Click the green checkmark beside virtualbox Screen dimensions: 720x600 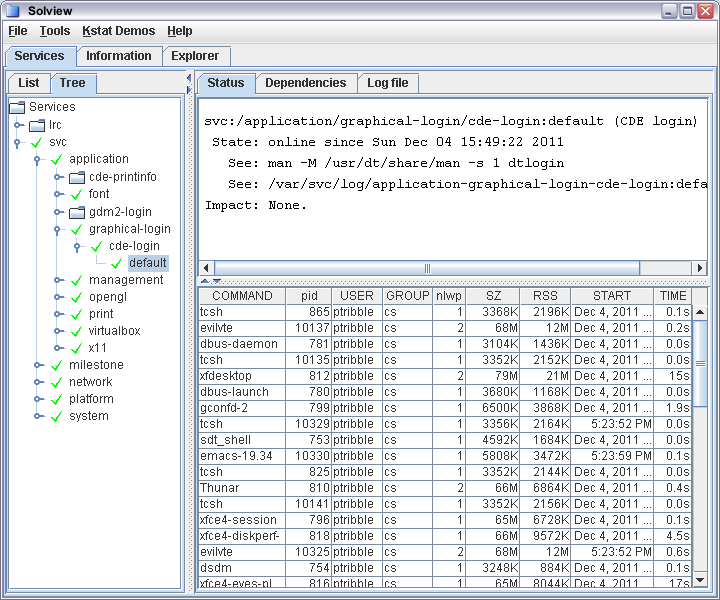point(76,331)
